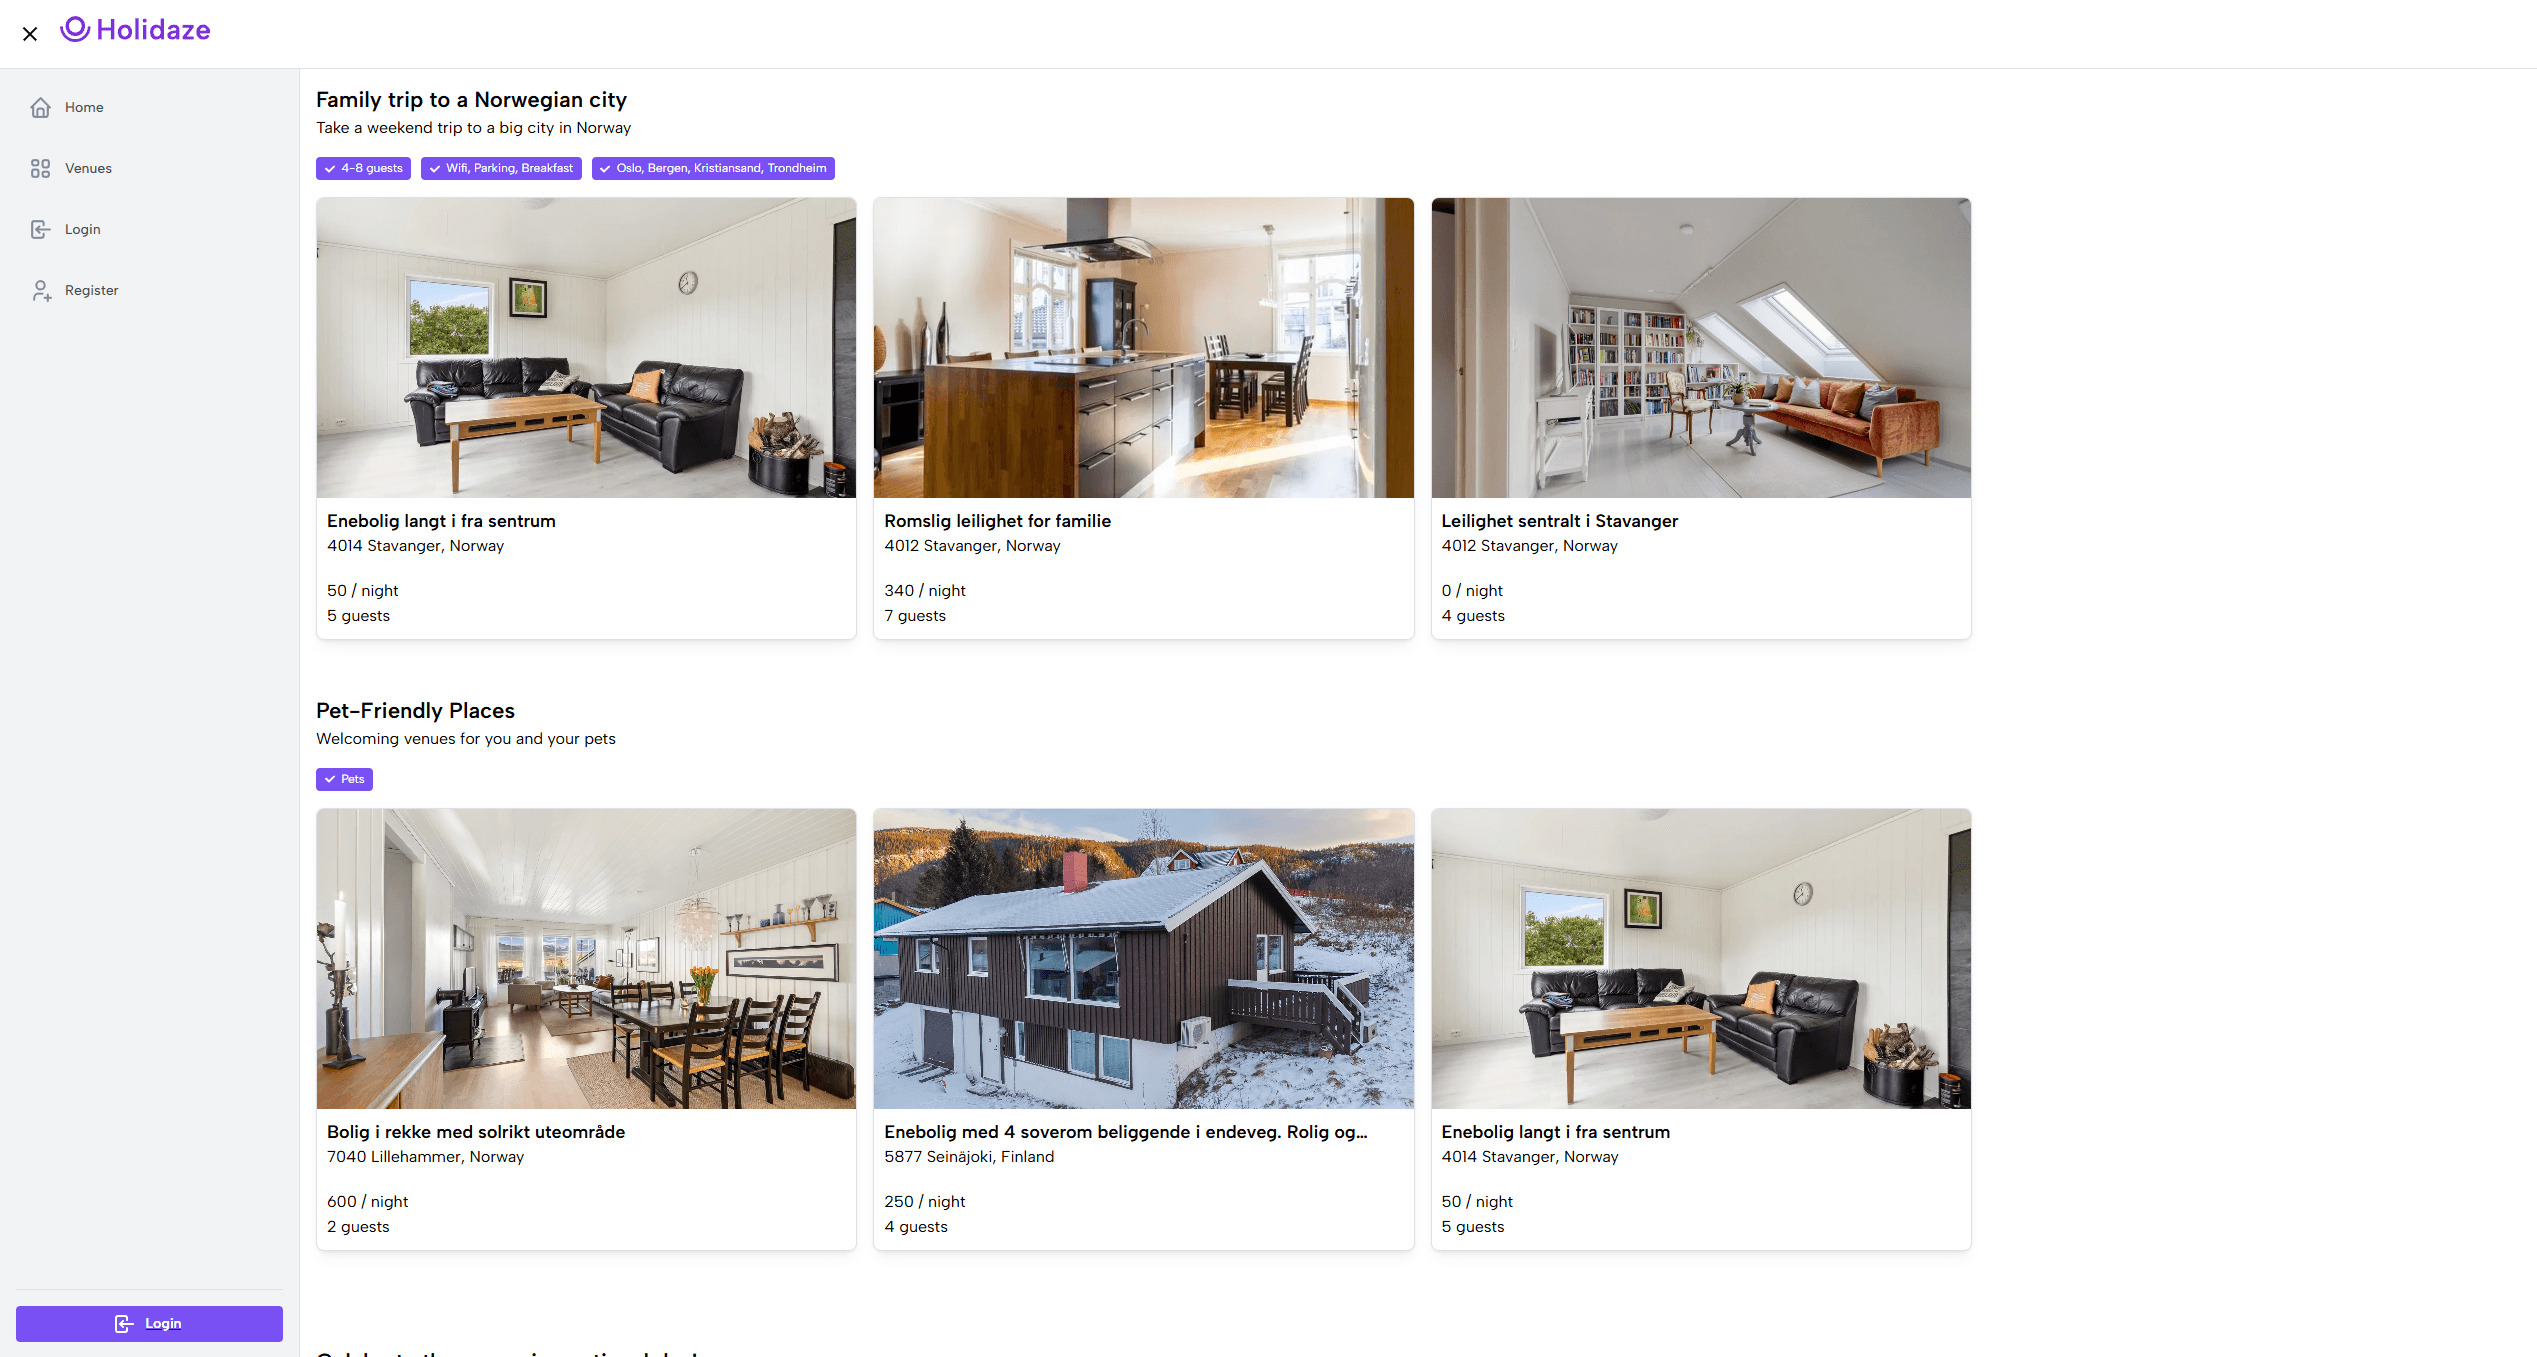Image resolution: width=2537 pixels, height=1357 pixels.
Task: Click the Holidaze brand name text
Action: tap(153, 30)
